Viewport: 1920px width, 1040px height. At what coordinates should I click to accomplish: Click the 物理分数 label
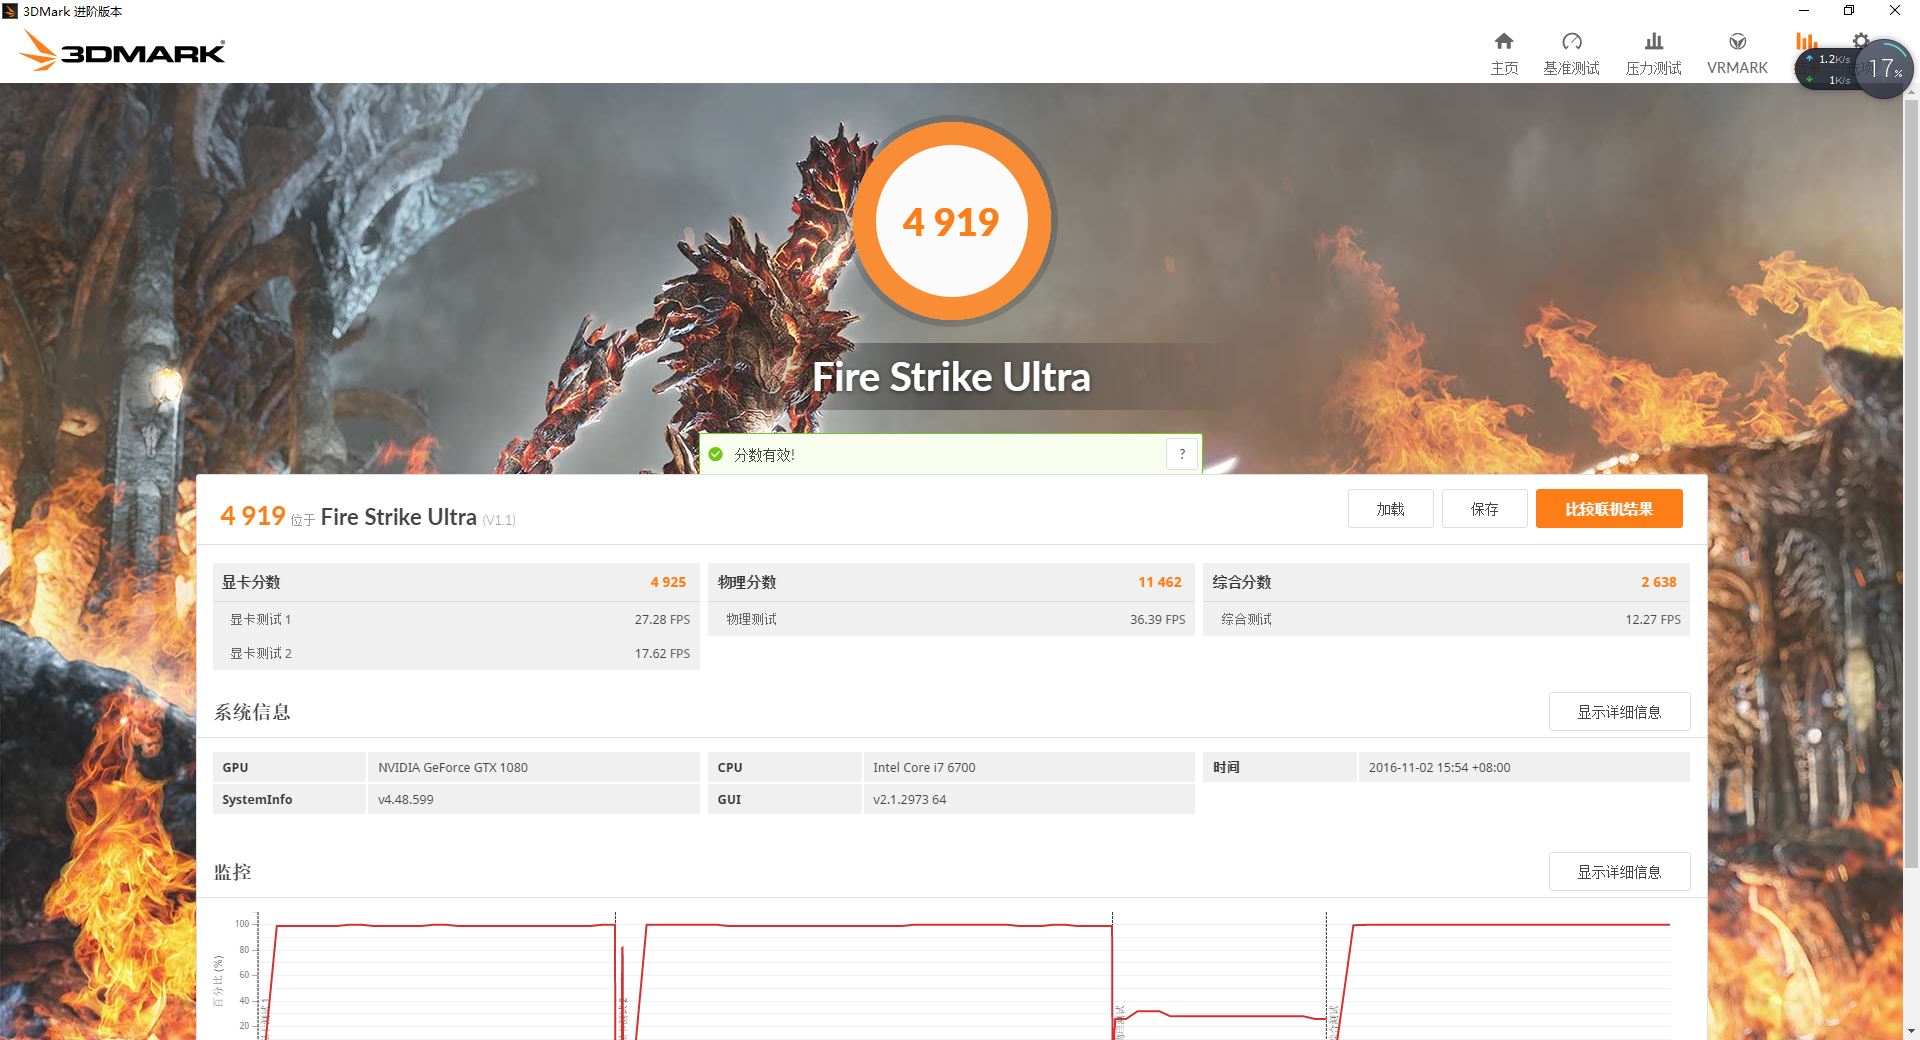(747, 582)
